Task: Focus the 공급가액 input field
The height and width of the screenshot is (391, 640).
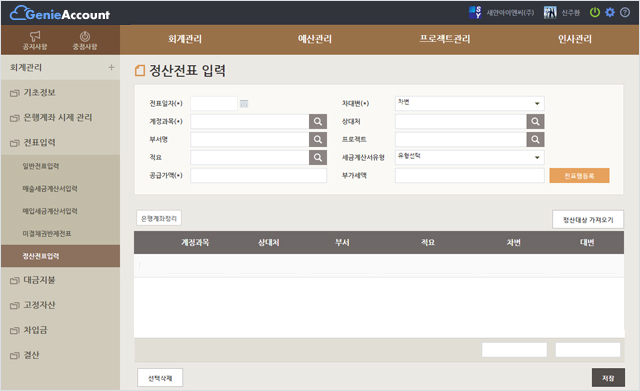Action: click(259, 176)
